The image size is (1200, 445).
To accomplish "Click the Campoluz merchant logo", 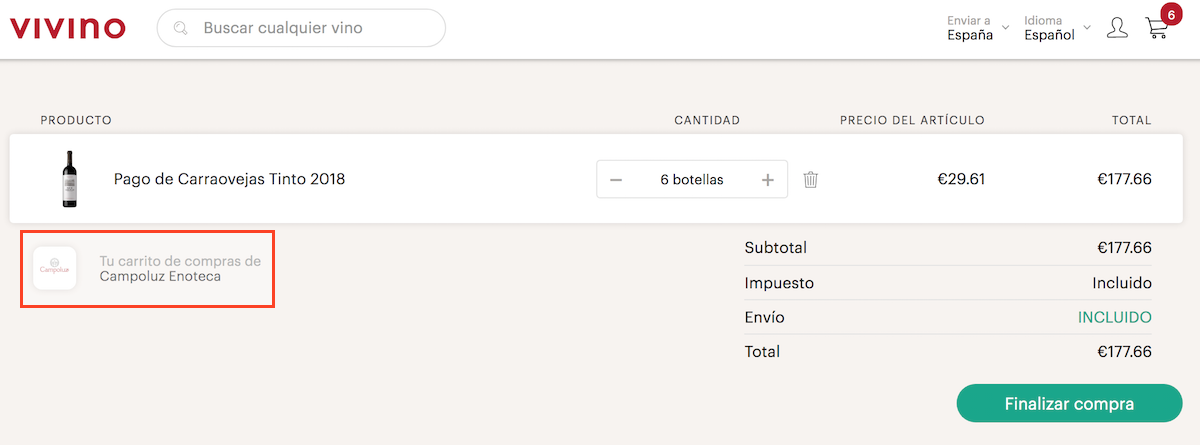I will click(55, 269).
